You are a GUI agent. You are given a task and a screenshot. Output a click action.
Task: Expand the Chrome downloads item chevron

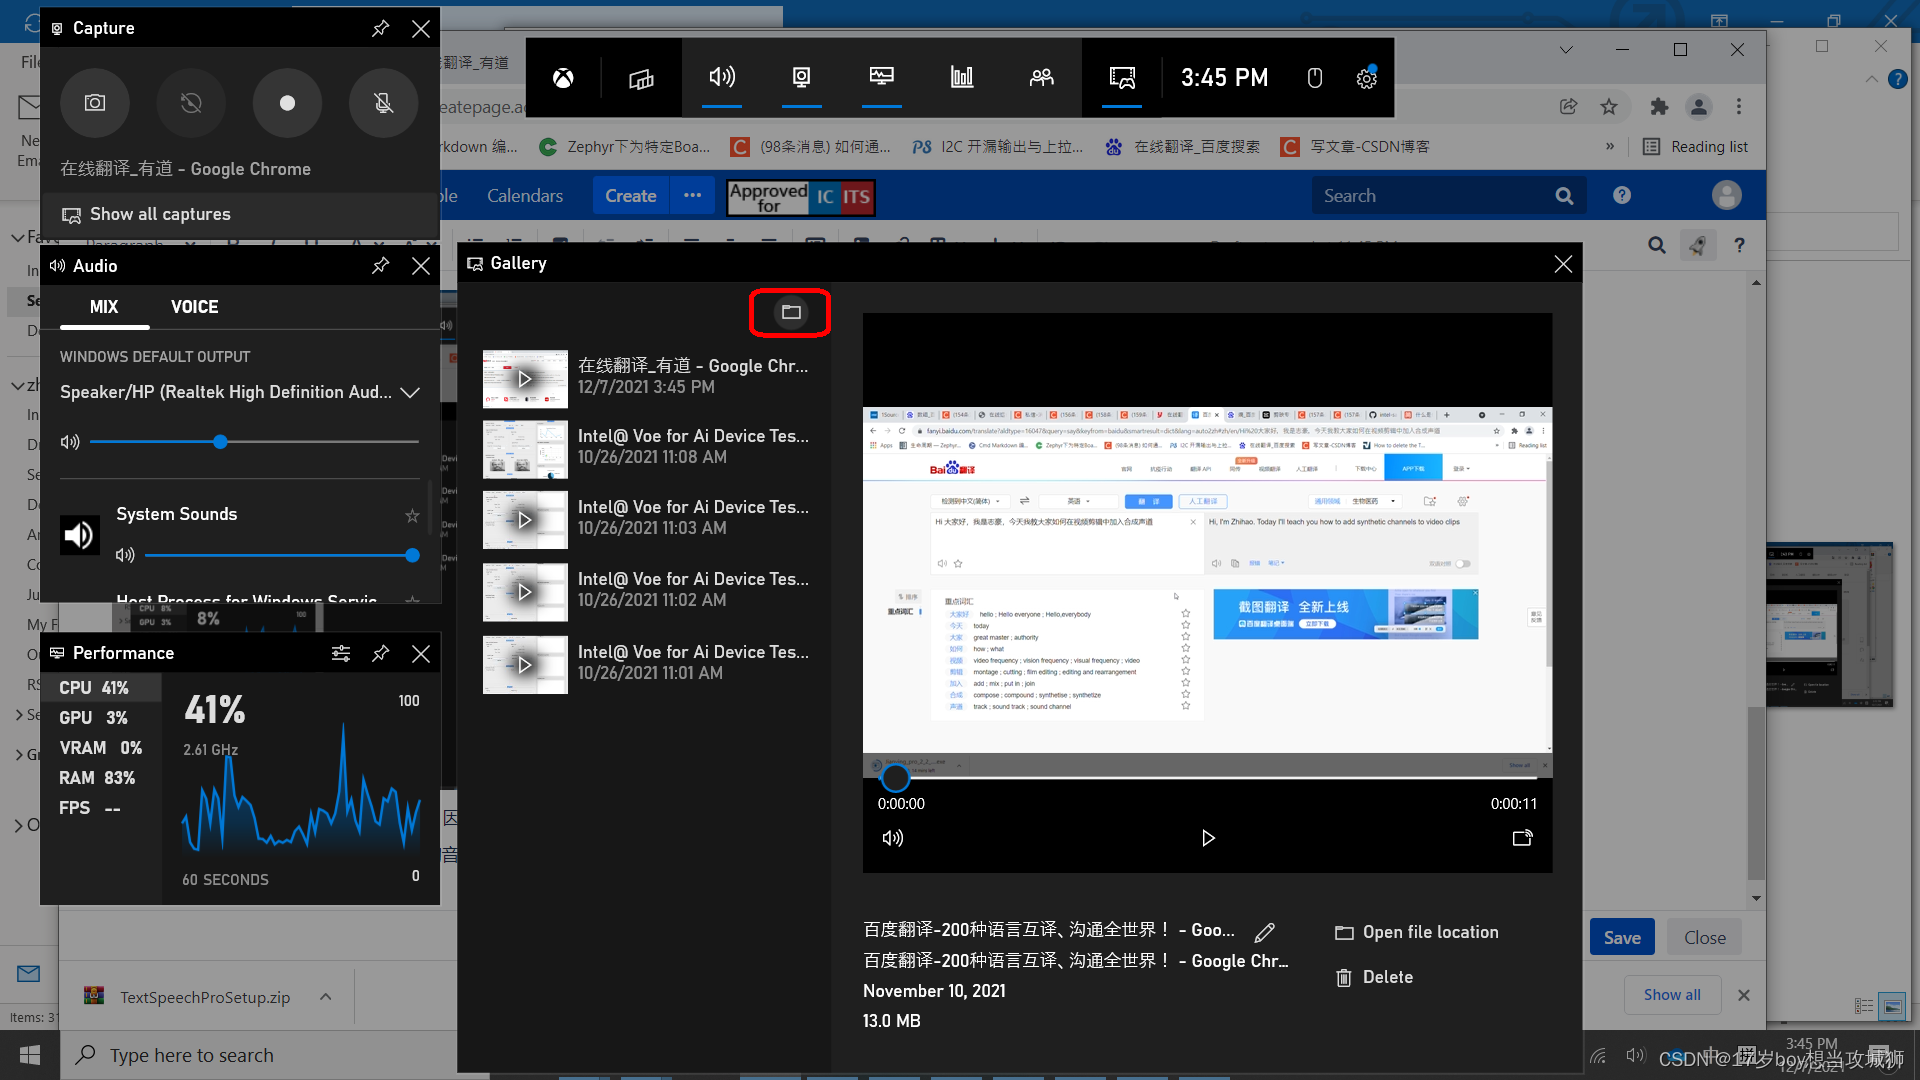coord(325,997)
